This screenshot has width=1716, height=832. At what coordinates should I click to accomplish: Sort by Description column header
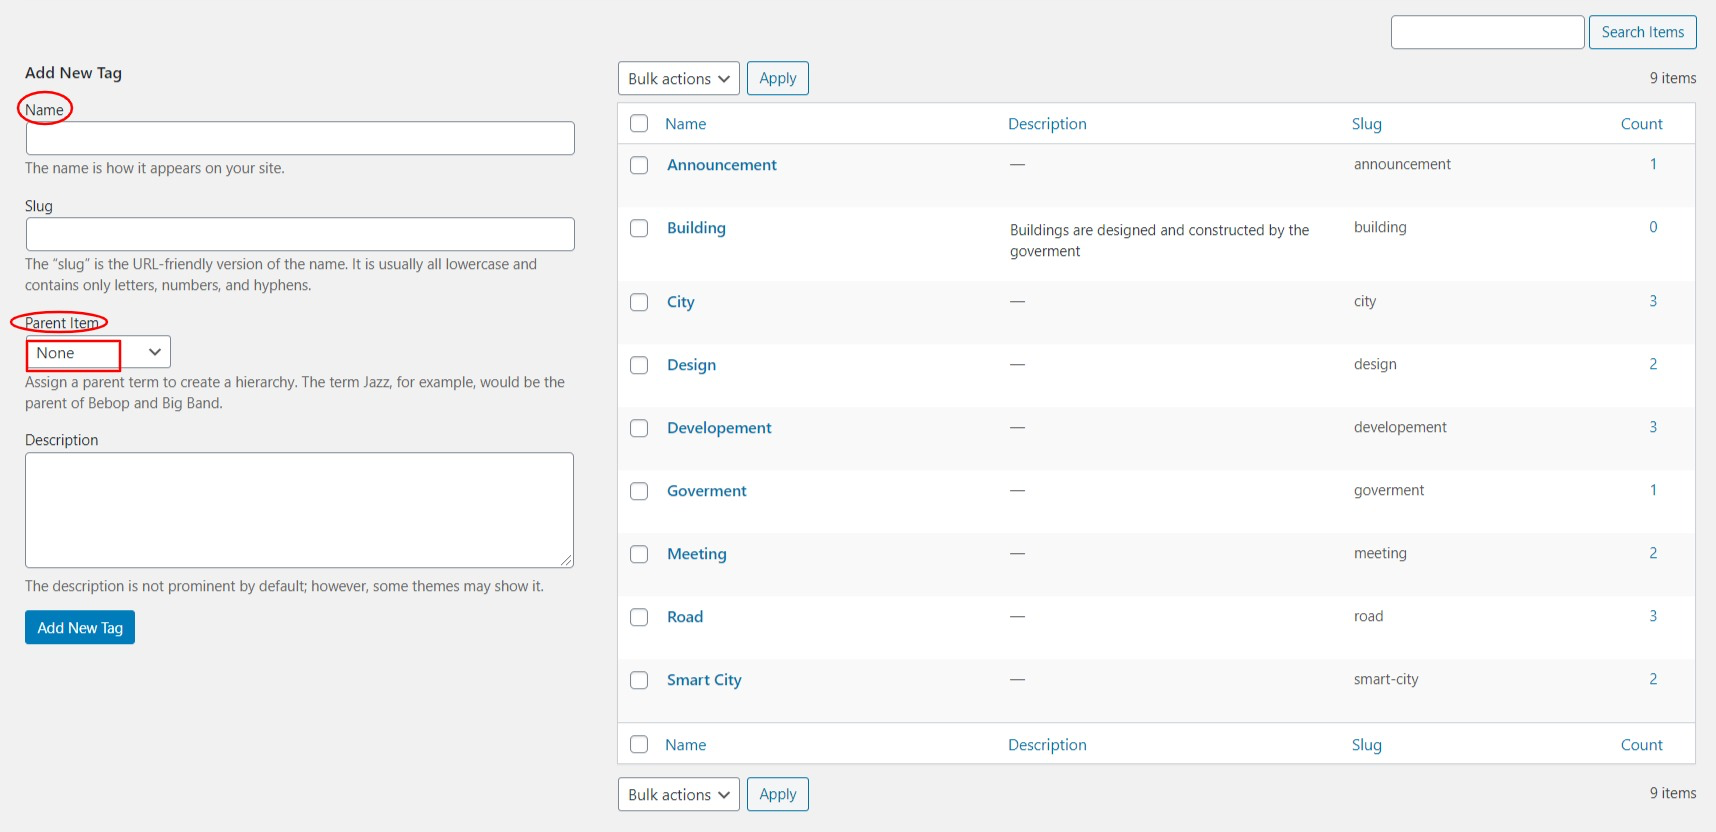tap(1046, 124)
